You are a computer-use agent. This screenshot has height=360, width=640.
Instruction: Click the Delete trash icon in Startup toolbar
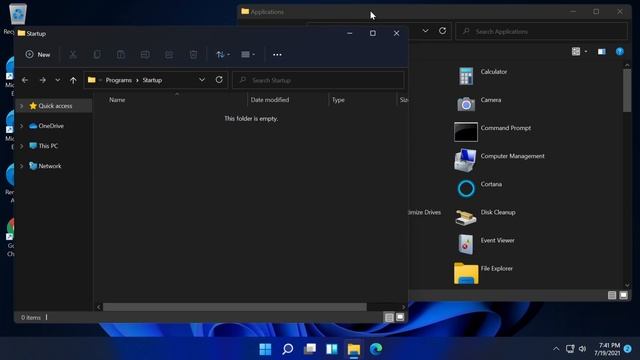coord(193,54)
